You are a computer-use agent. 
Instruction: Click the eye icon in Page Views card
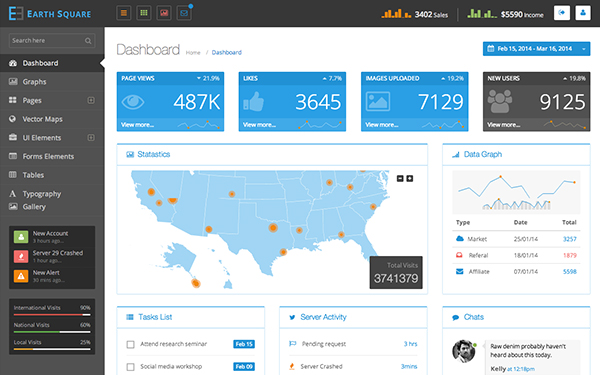[x=133, y=102]
